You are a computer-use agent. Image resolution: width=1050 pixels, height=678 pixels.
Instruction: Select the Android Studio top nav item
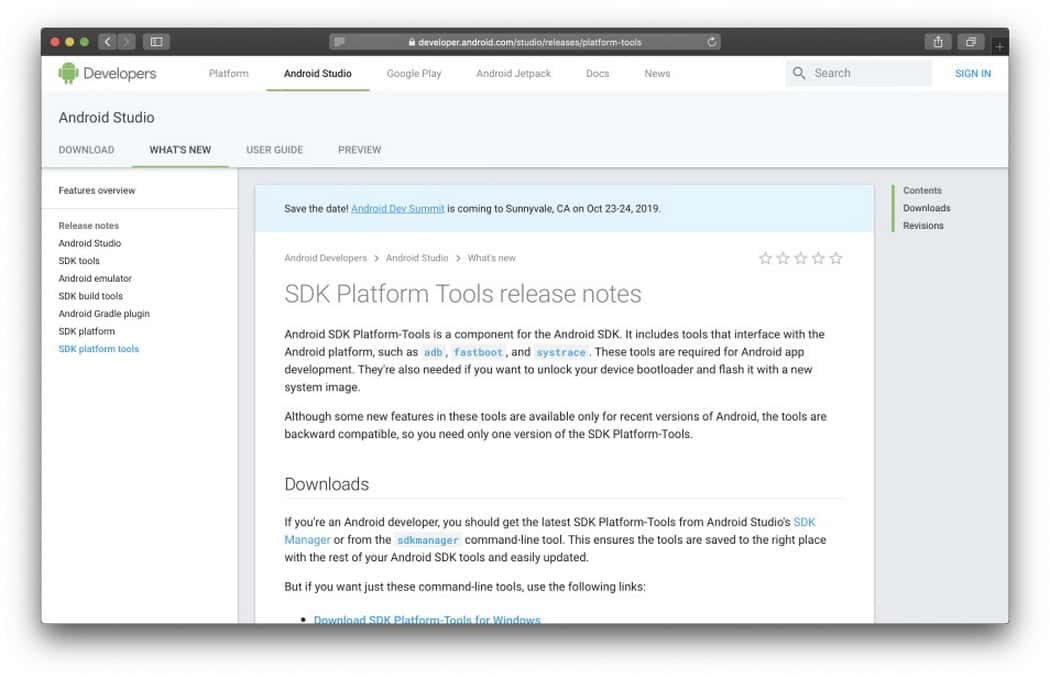pos(317,73)
